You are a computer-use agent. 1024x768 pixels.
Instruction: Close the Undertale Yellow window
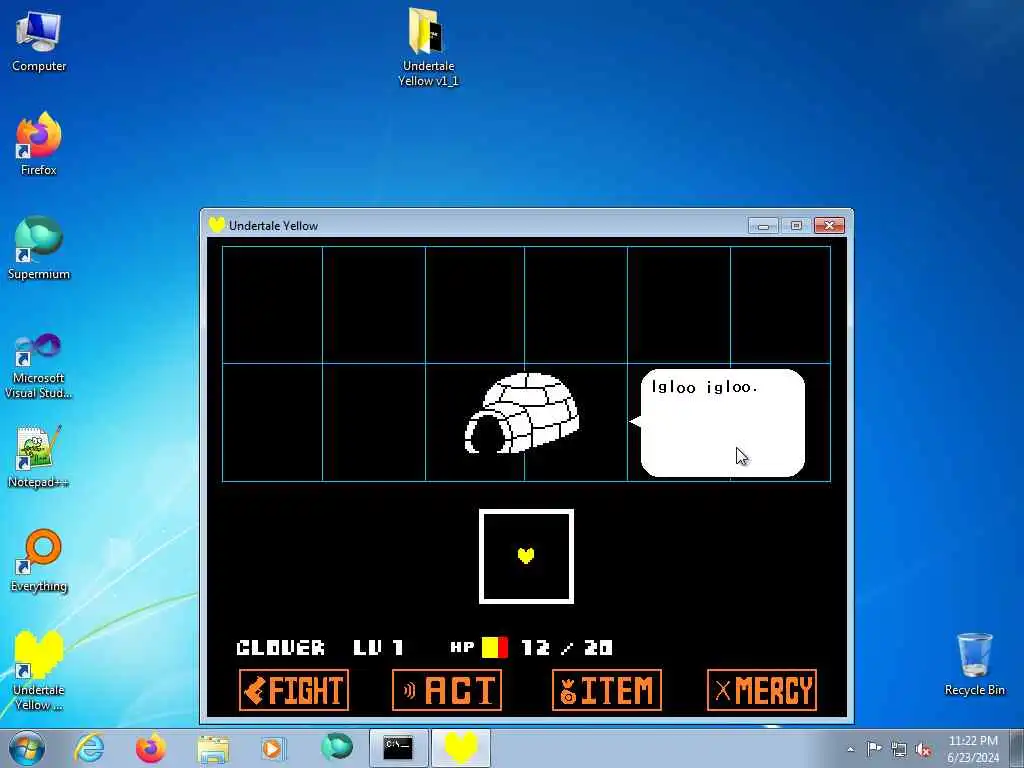tap(829, 226)
